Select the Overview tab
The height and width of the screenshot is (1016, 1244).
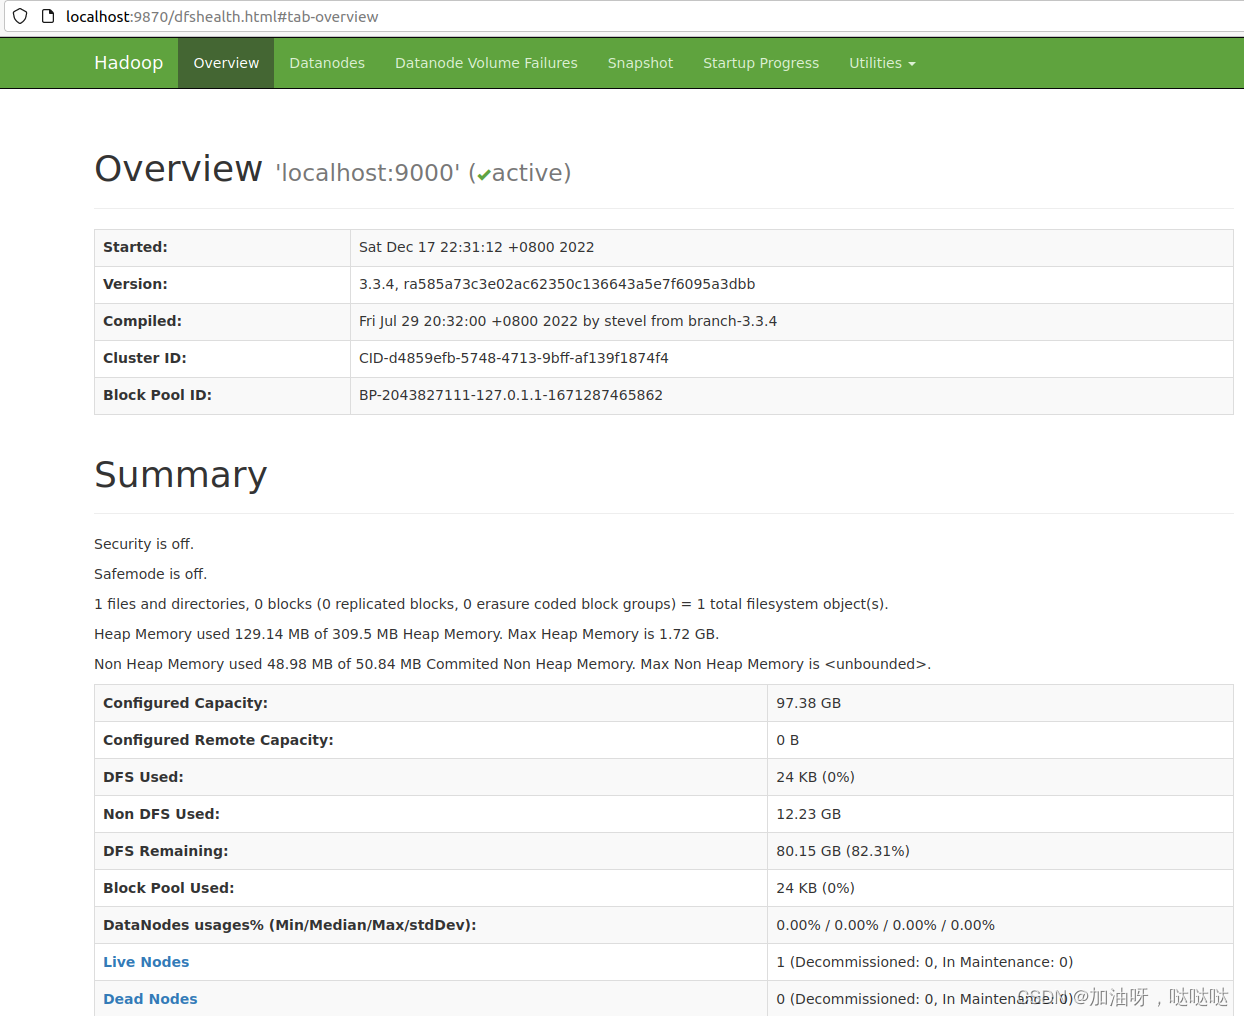pyautogui.click(x=226, y=63)
